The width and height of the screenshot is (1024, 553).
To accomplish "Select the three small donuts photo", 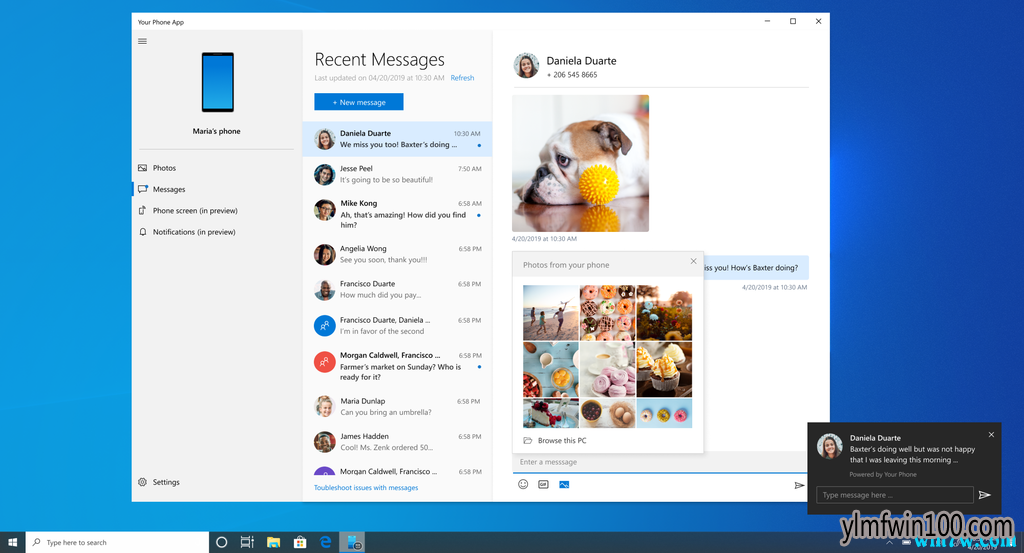I will pyautogui.click(x=664, y=413).
